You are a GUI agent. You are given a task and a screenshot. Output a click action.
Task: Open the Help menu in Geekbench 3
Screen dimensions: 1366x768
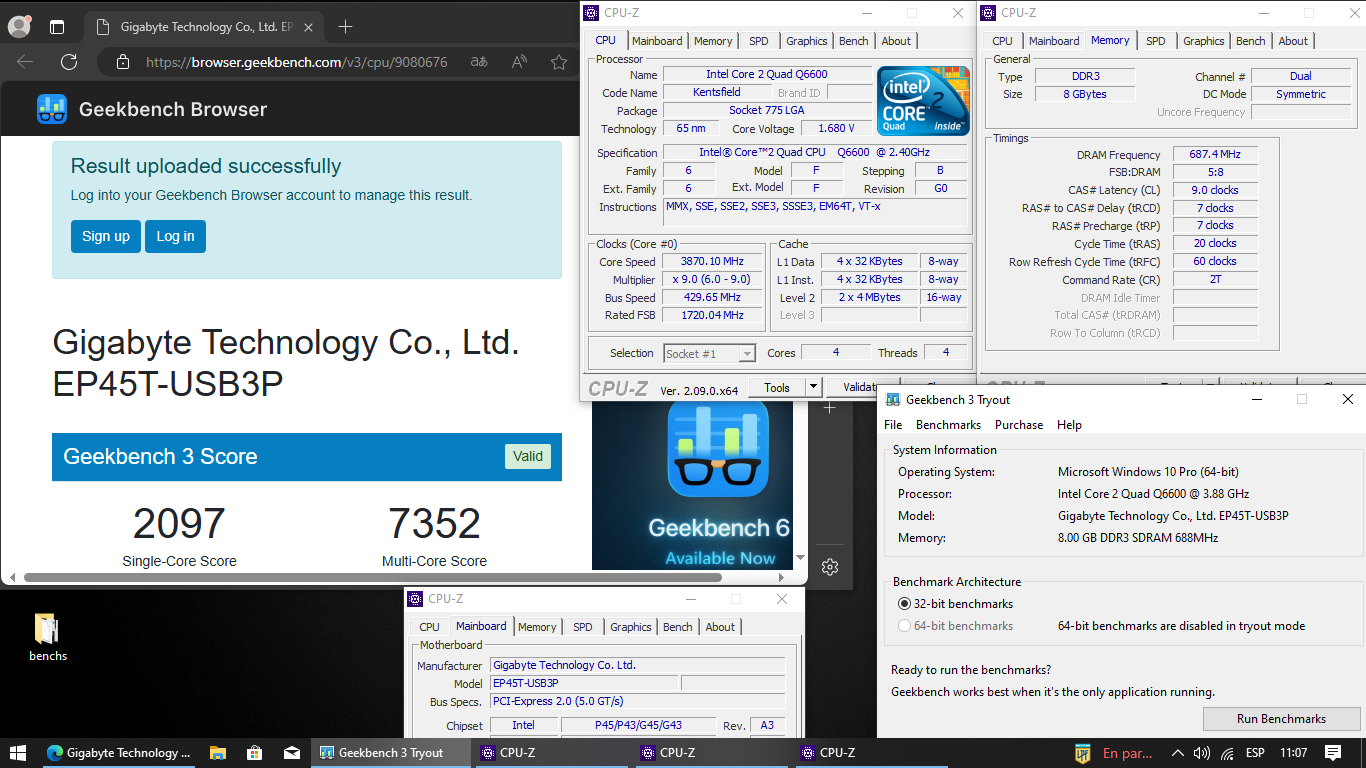click(x=1069, y=425)
